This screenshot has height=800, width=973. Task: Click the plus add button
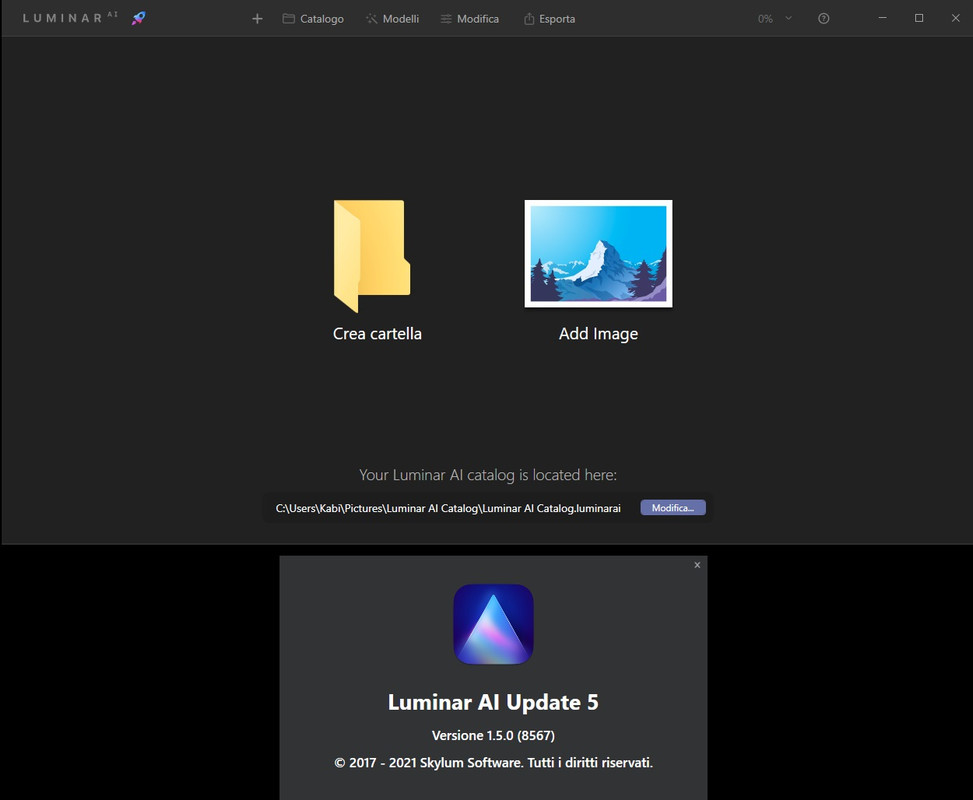[x=257, y=19]
